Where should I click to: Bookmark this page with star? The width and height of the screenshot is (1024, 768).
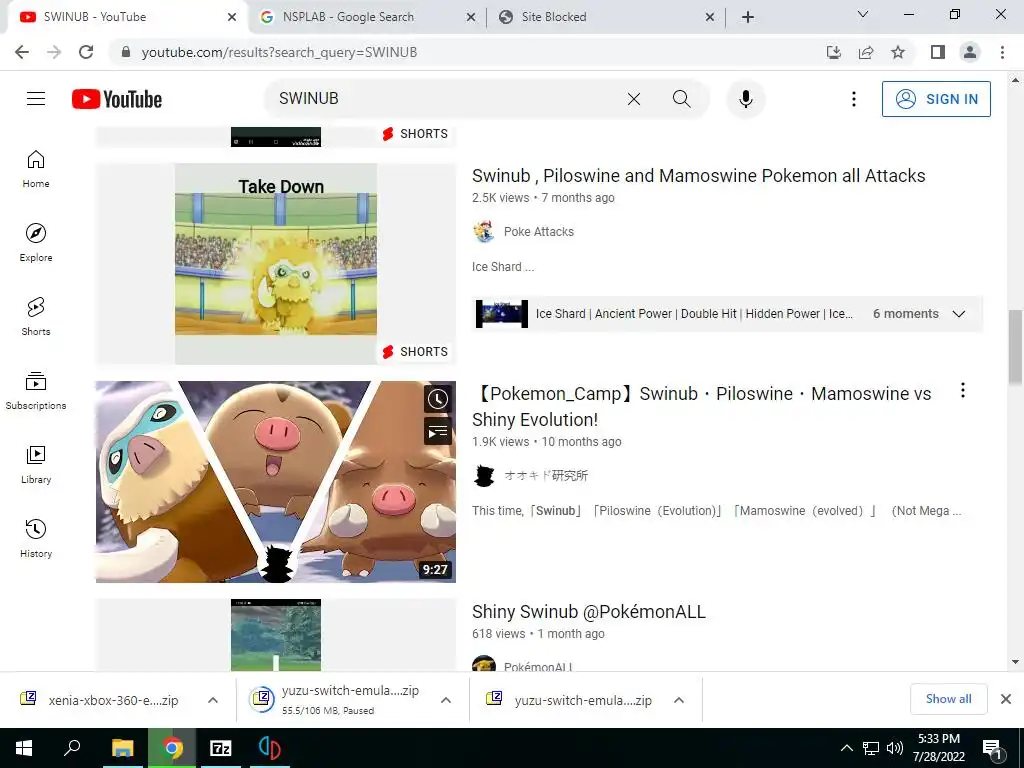tap(898, 52)
